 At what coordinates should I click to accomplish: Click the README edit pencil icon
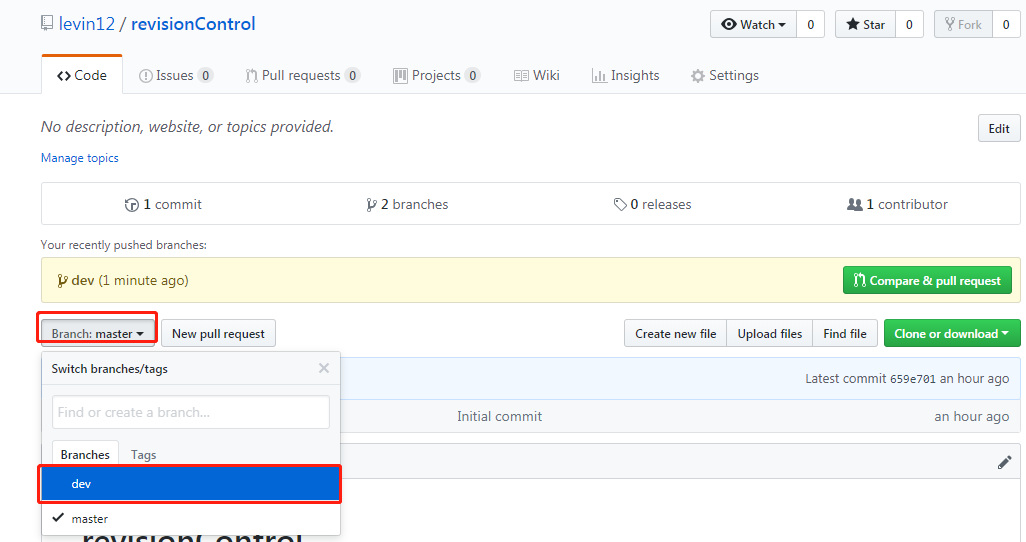click(1004, 462)
